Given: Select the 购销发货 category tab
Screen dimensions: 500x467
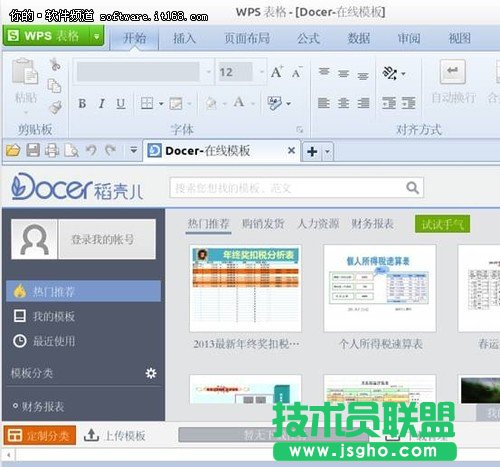Looking at the screenshot, I should click(263, 224).
